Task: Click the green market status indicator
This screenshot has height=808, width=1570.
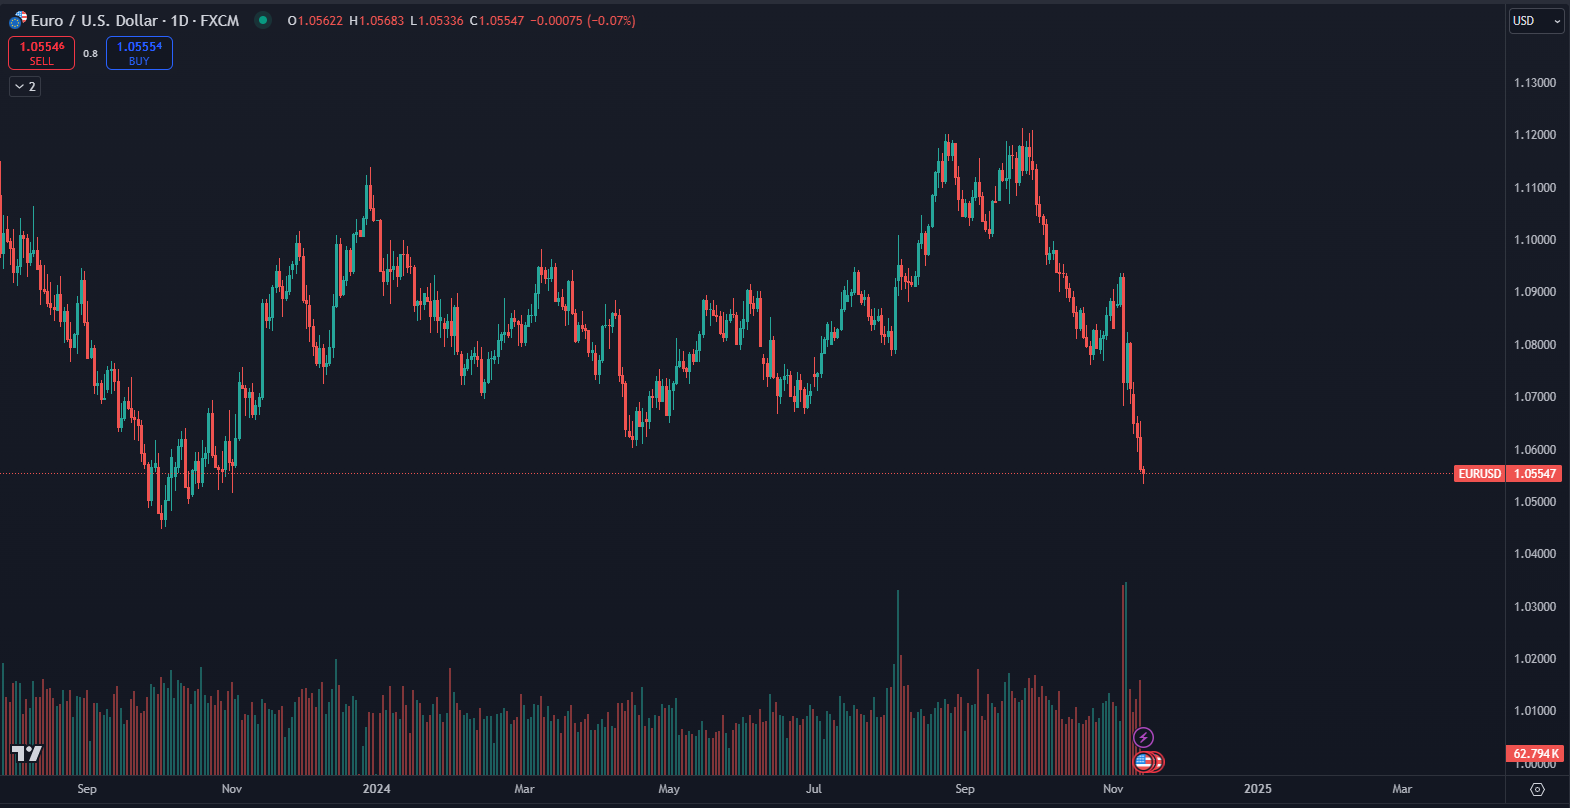Action: pos(262,20)
